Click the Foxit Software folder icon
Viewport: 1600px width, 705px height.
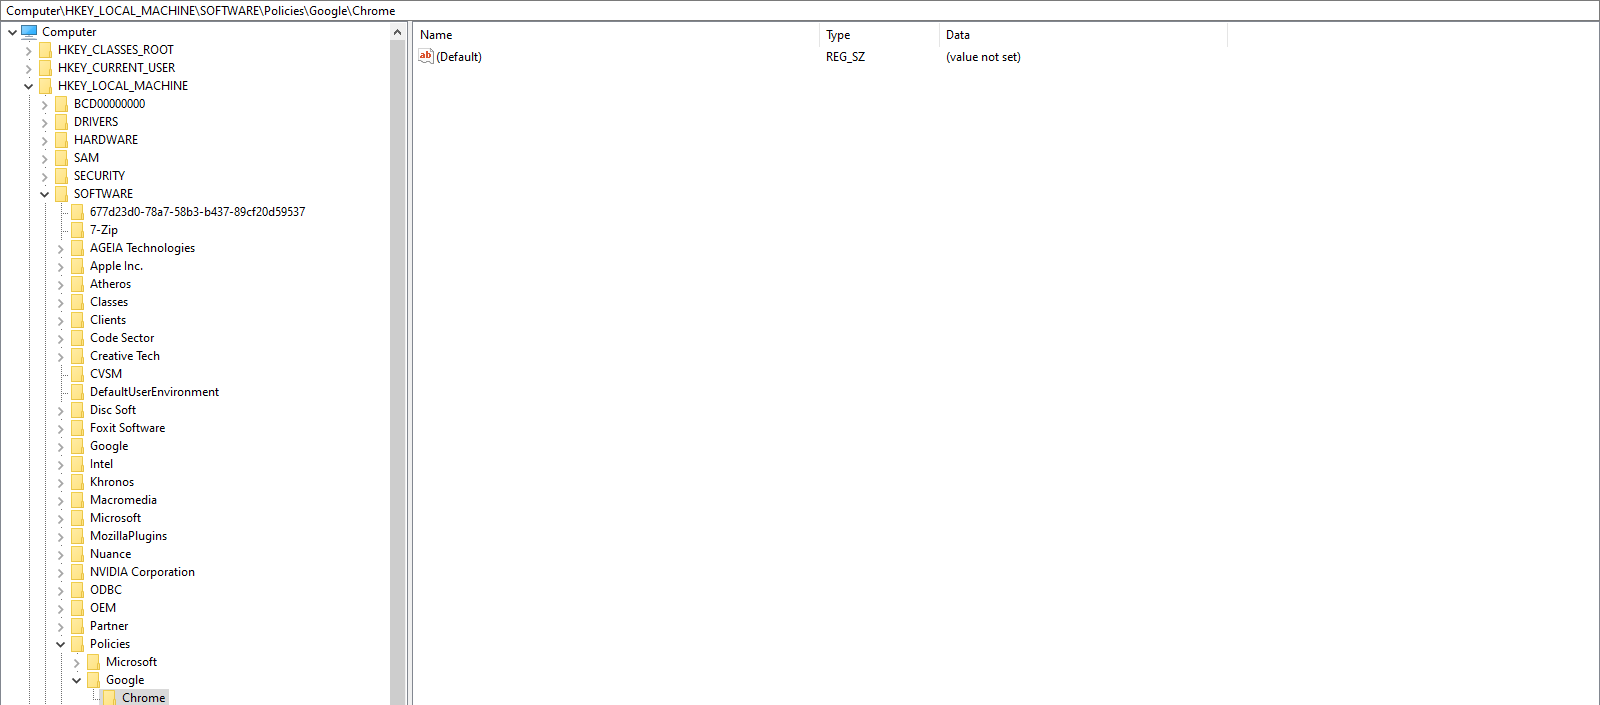point(77,428)
